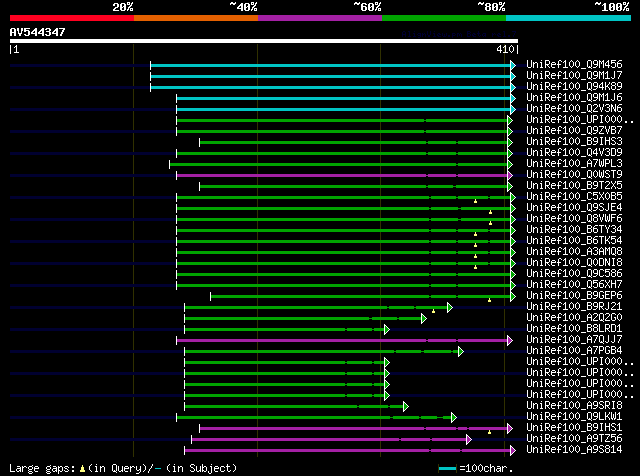The height and width of the screenshot is (476, 640).
Task: Click the green arrowhead on the Q9LKW1 row
Action: [x=454, y=418]
